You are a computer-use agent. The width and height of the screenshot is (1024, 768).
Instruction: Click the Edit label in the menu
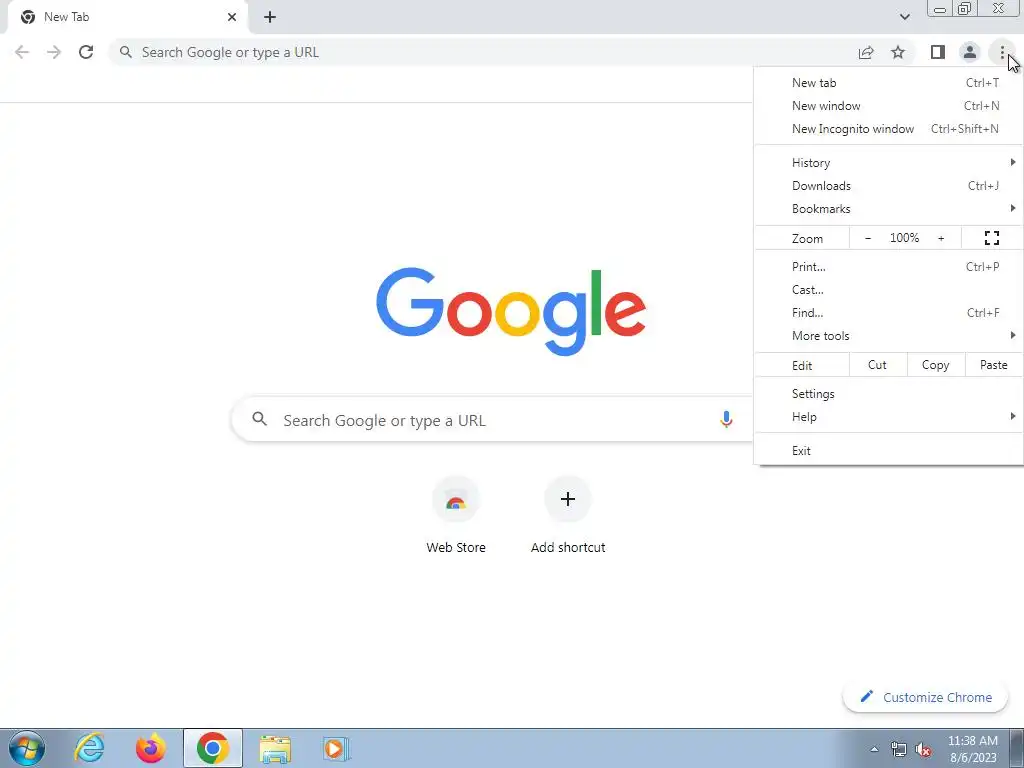tap(802, 366)
